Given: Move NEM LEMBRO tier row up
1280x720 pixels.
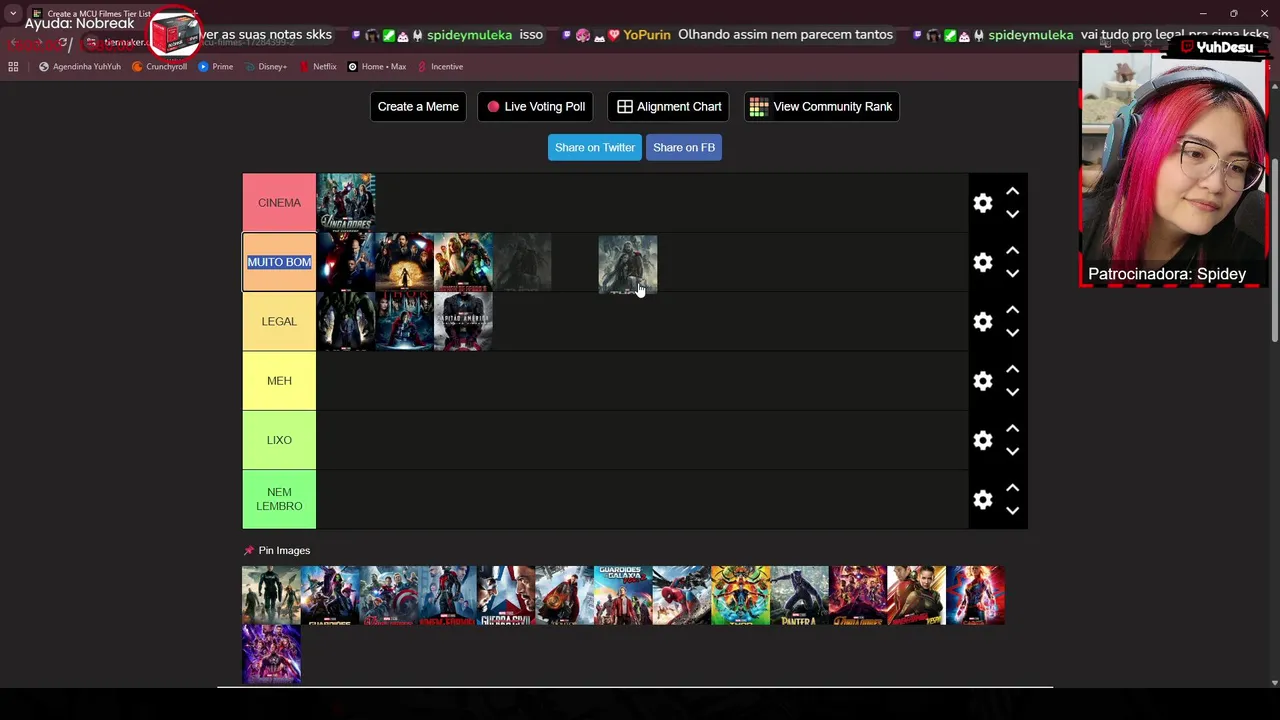Looking at the screenshot, I should point(1012,488).
